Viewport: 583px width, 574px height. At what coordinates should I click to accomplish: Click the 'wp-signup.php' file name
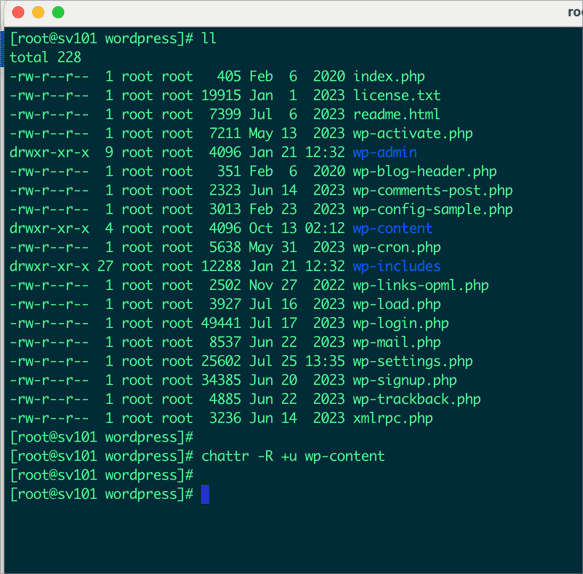tap(405, 380)
